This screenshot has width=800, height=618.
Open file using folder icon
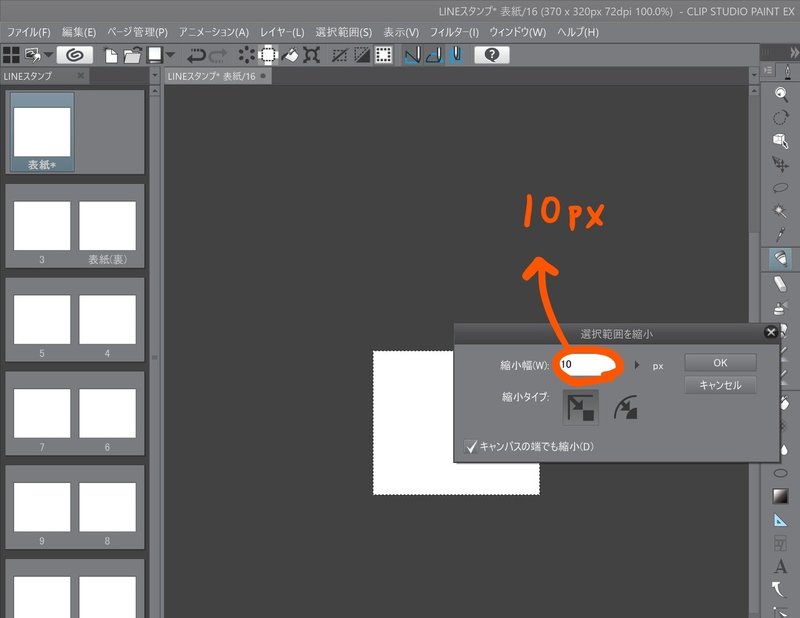132,55
